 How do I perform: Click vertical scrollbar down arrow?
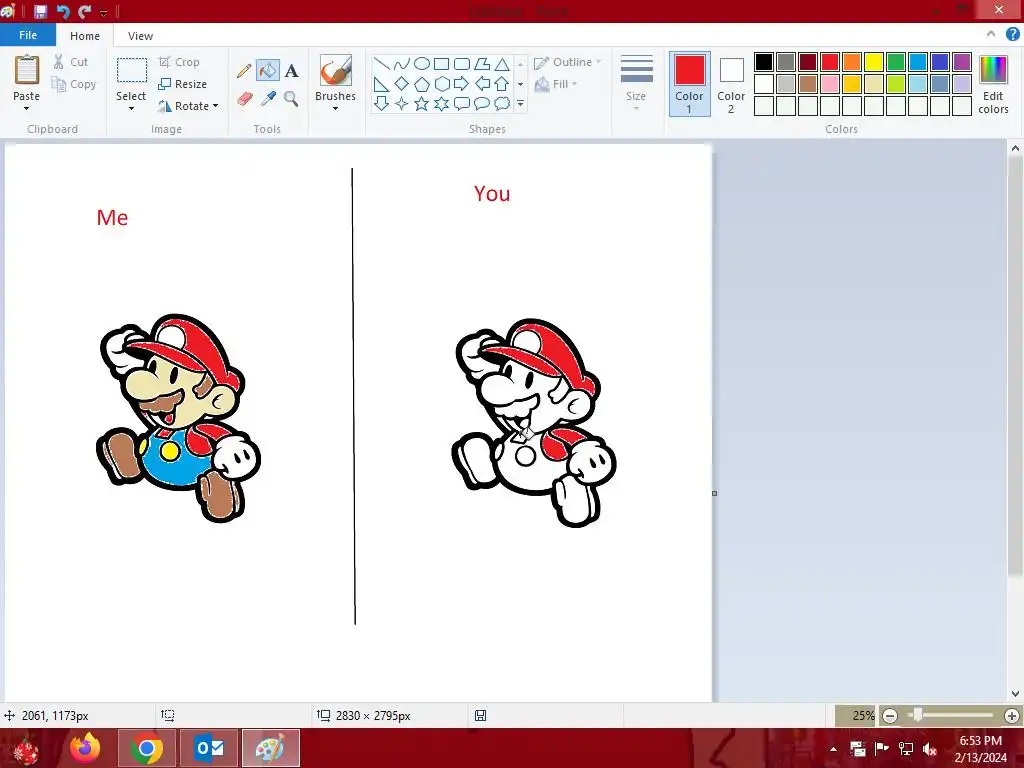pos(1015,694)
